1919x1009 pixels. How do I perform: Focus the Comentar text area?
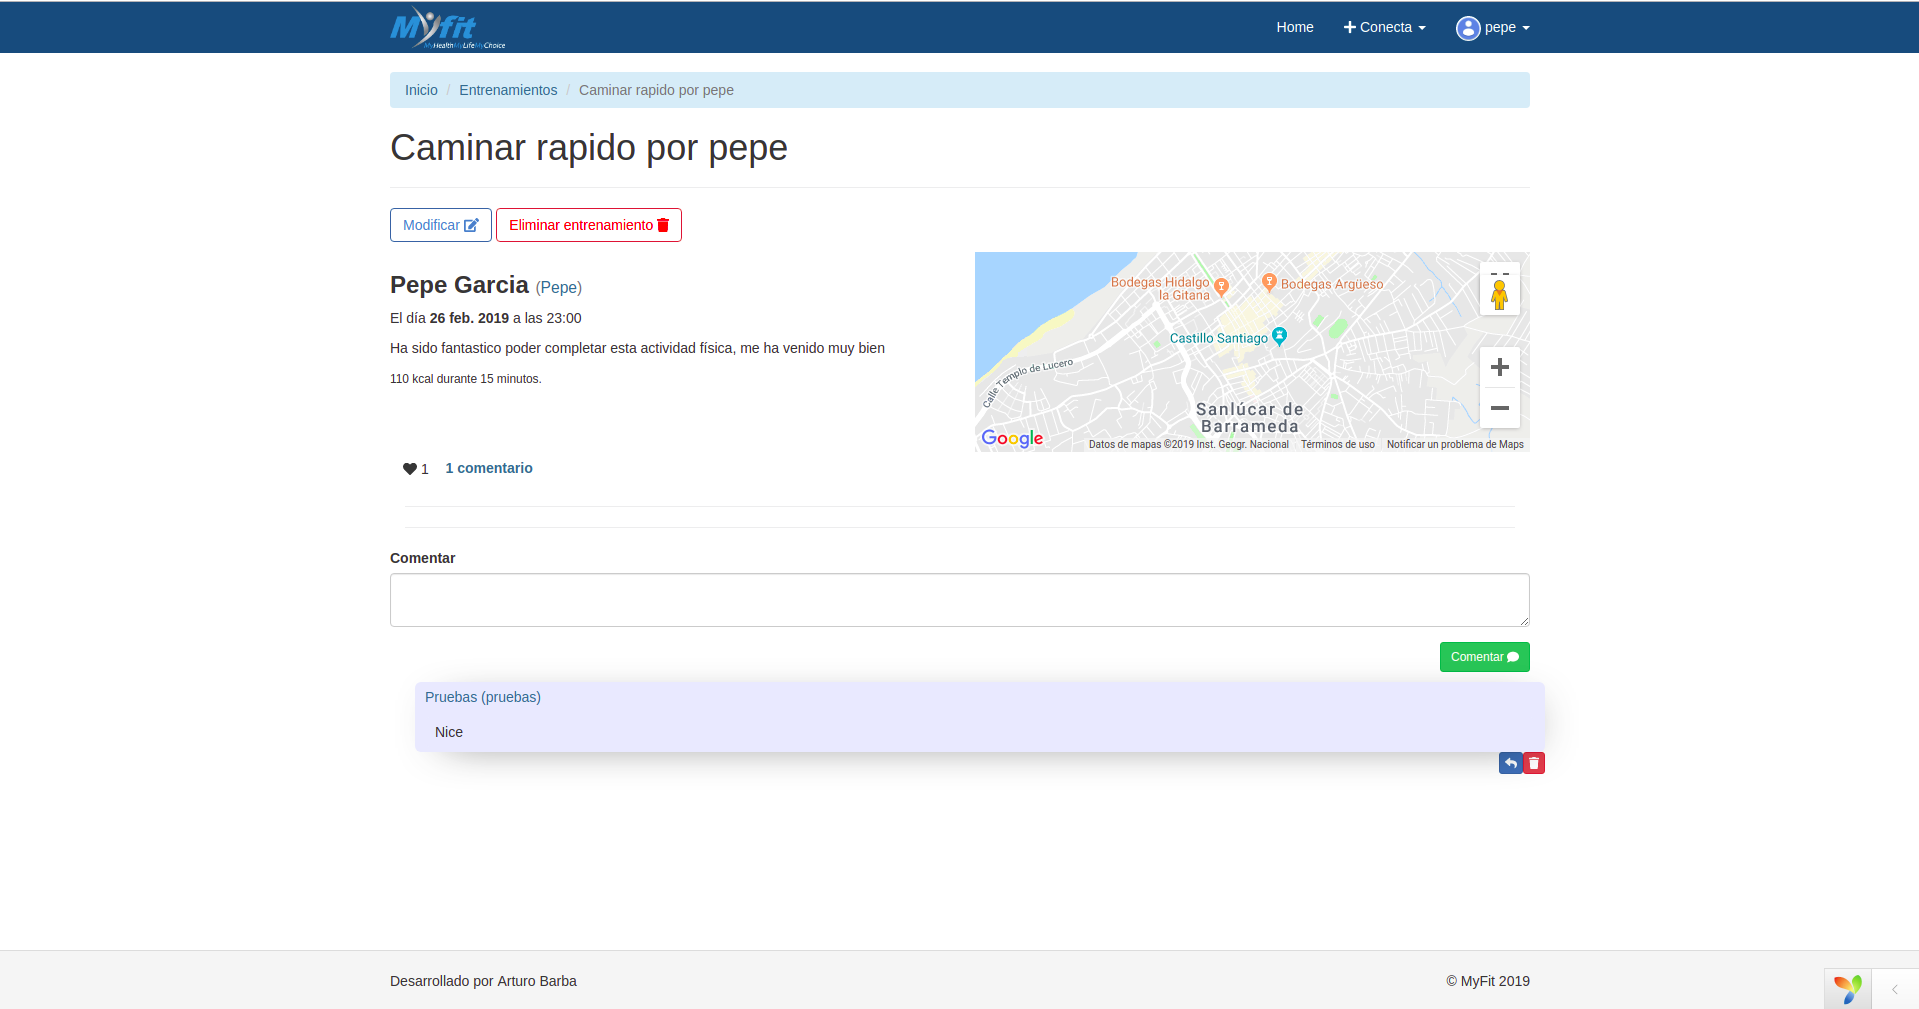pyautogui.click(x=960, y=600)
